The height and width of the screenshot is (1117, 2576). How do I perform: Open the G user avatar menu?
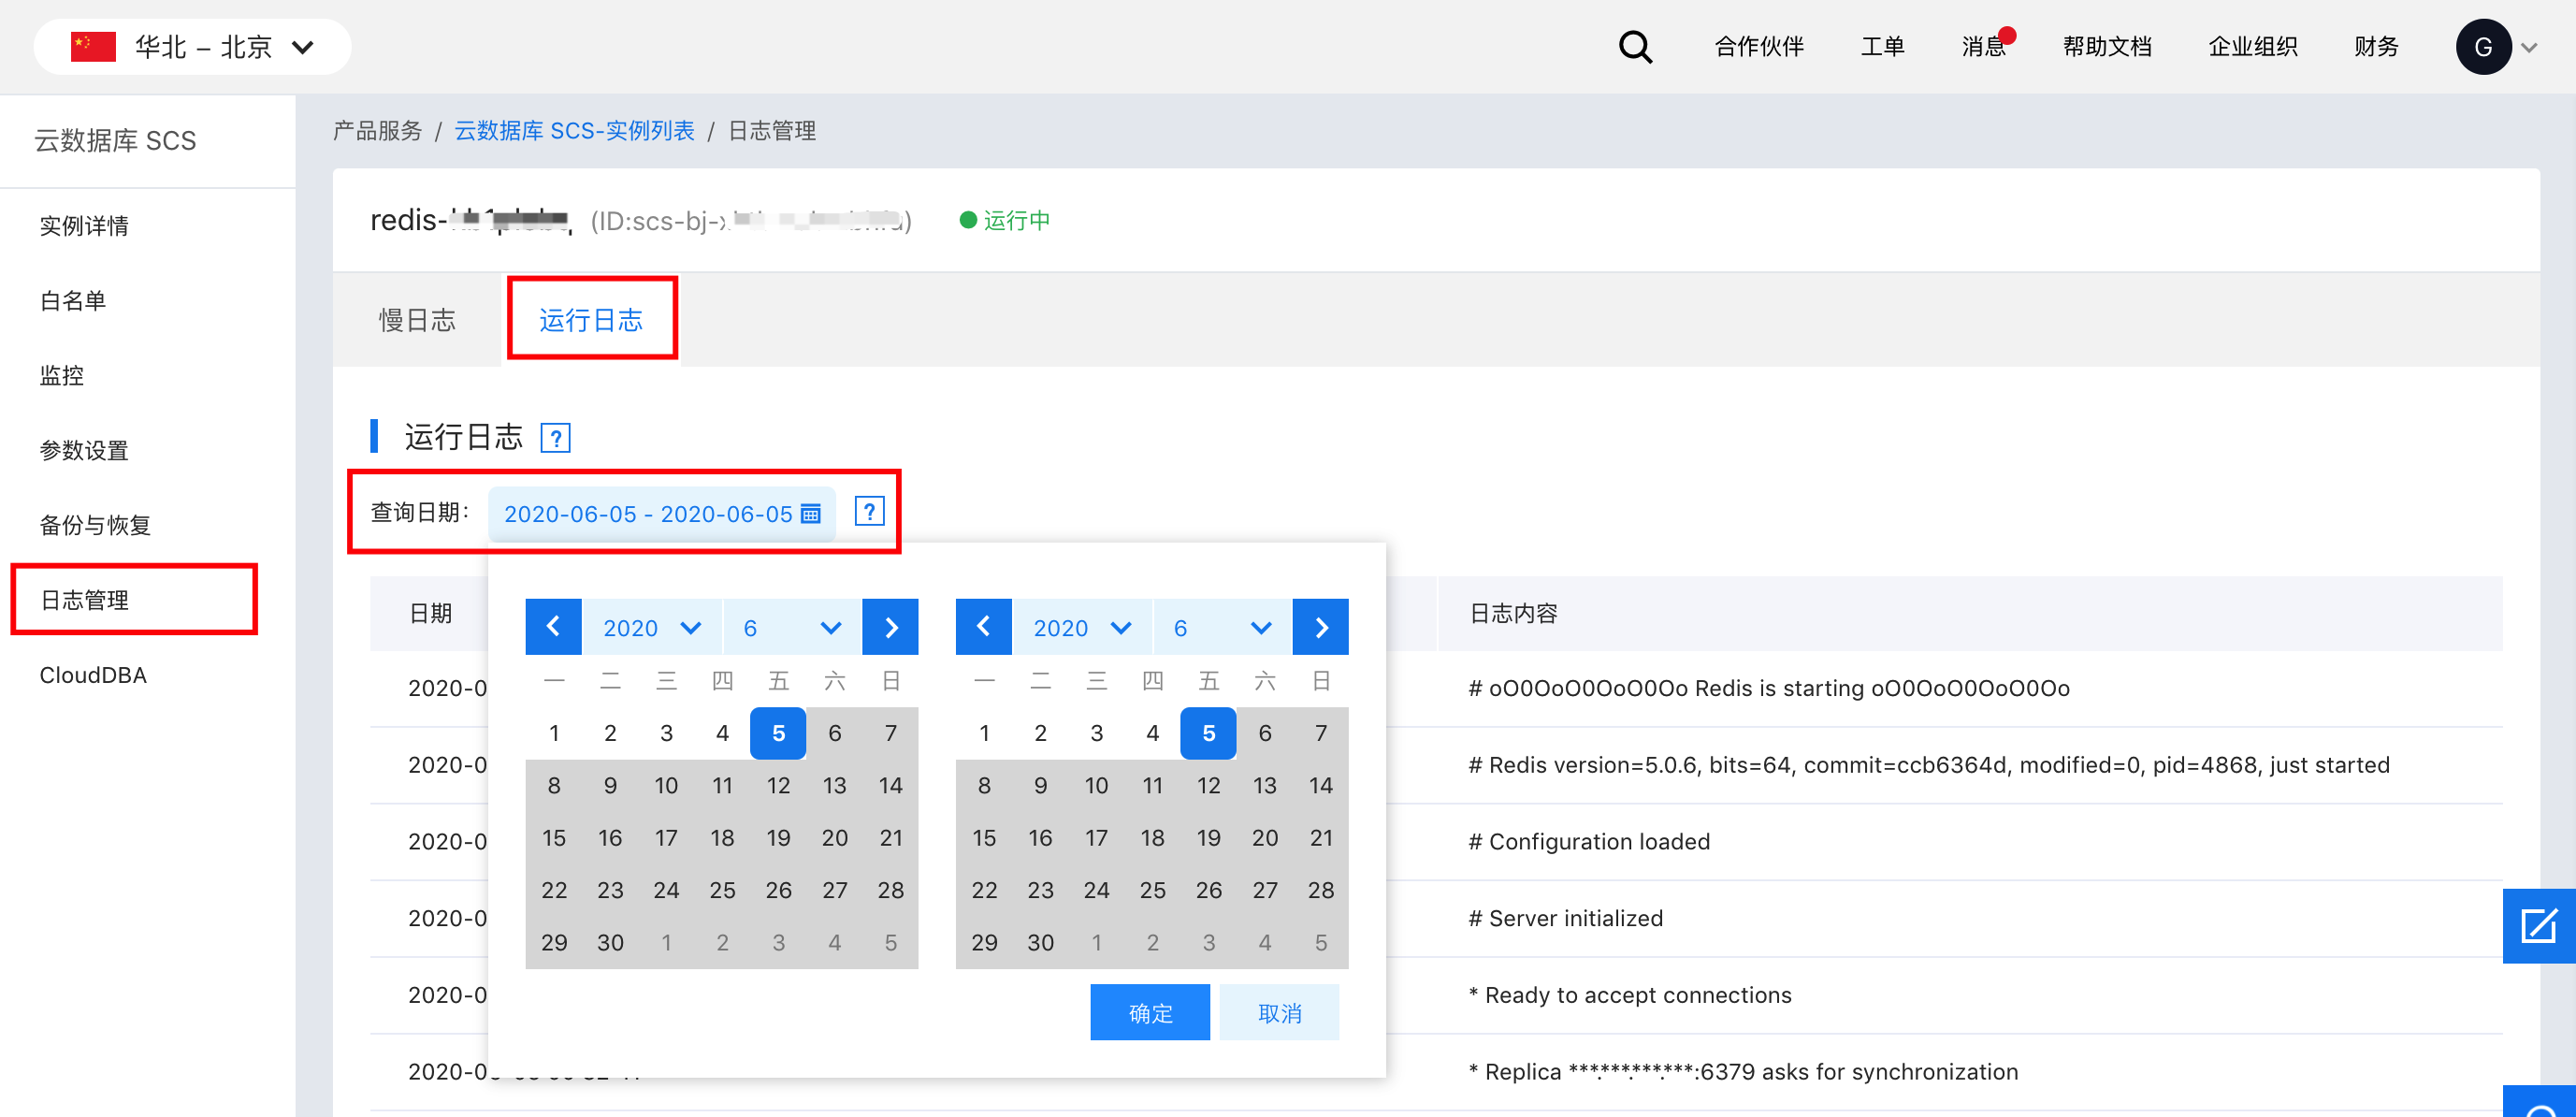(x=2482, y=47)
